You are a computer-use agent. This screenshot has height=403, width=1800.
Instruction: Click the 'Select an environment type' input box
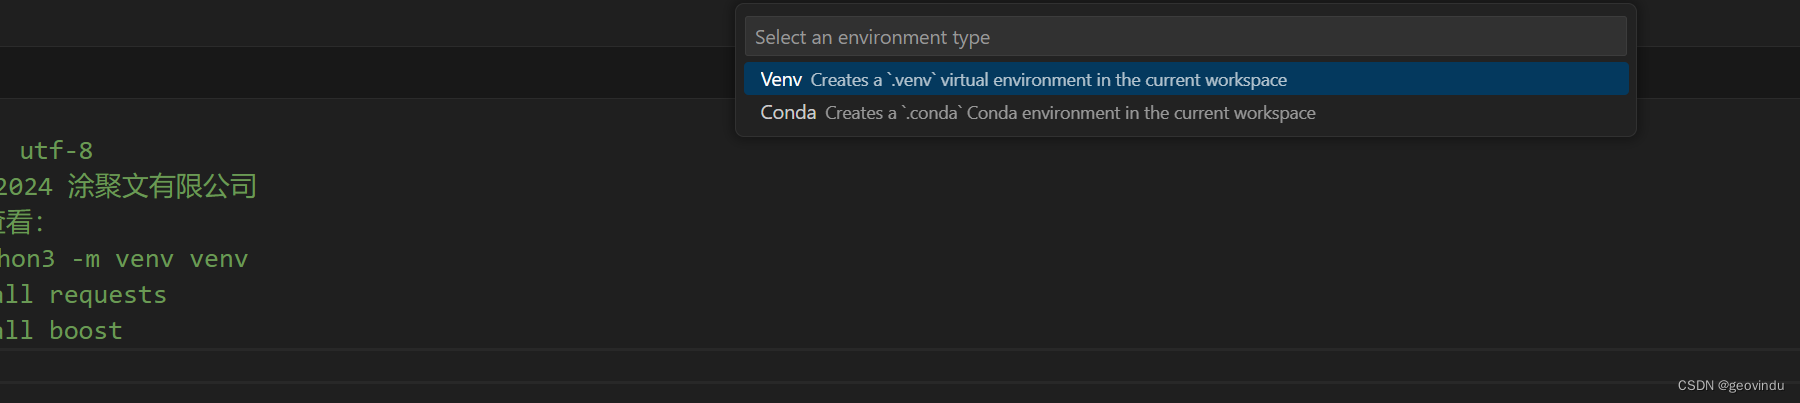[x=1185, y=37]
